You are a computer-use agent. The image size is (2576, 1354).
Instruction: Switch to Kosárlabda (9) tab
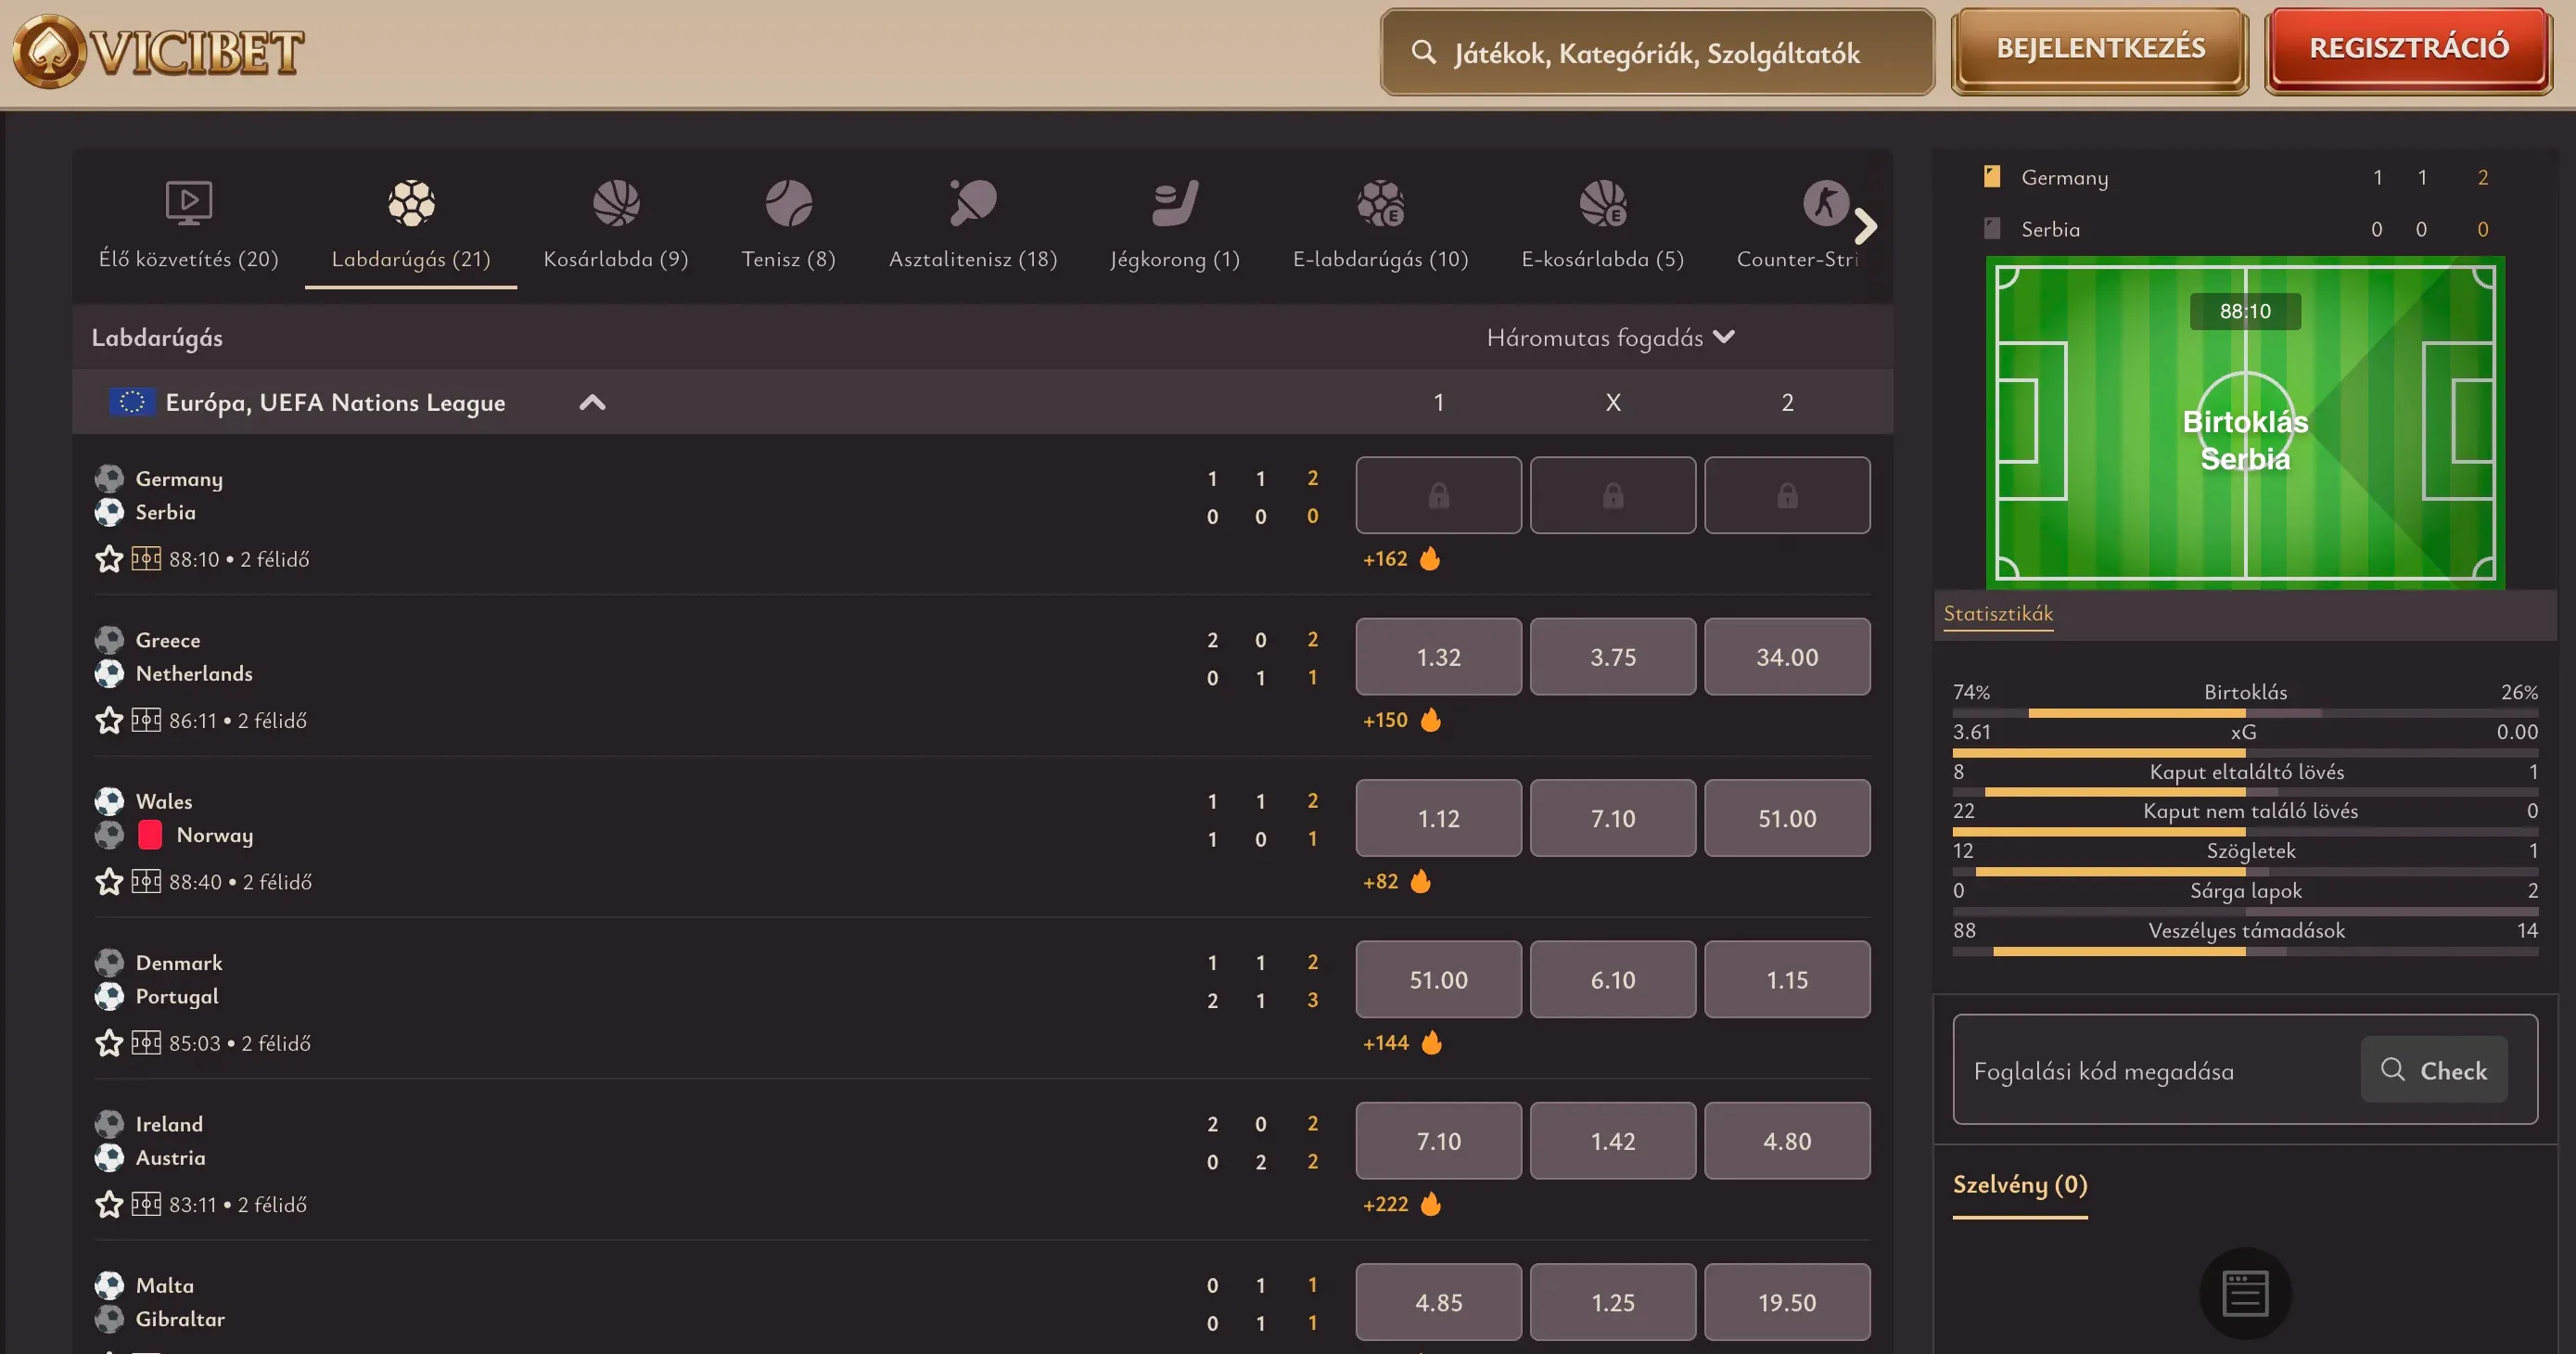(616, 225)
